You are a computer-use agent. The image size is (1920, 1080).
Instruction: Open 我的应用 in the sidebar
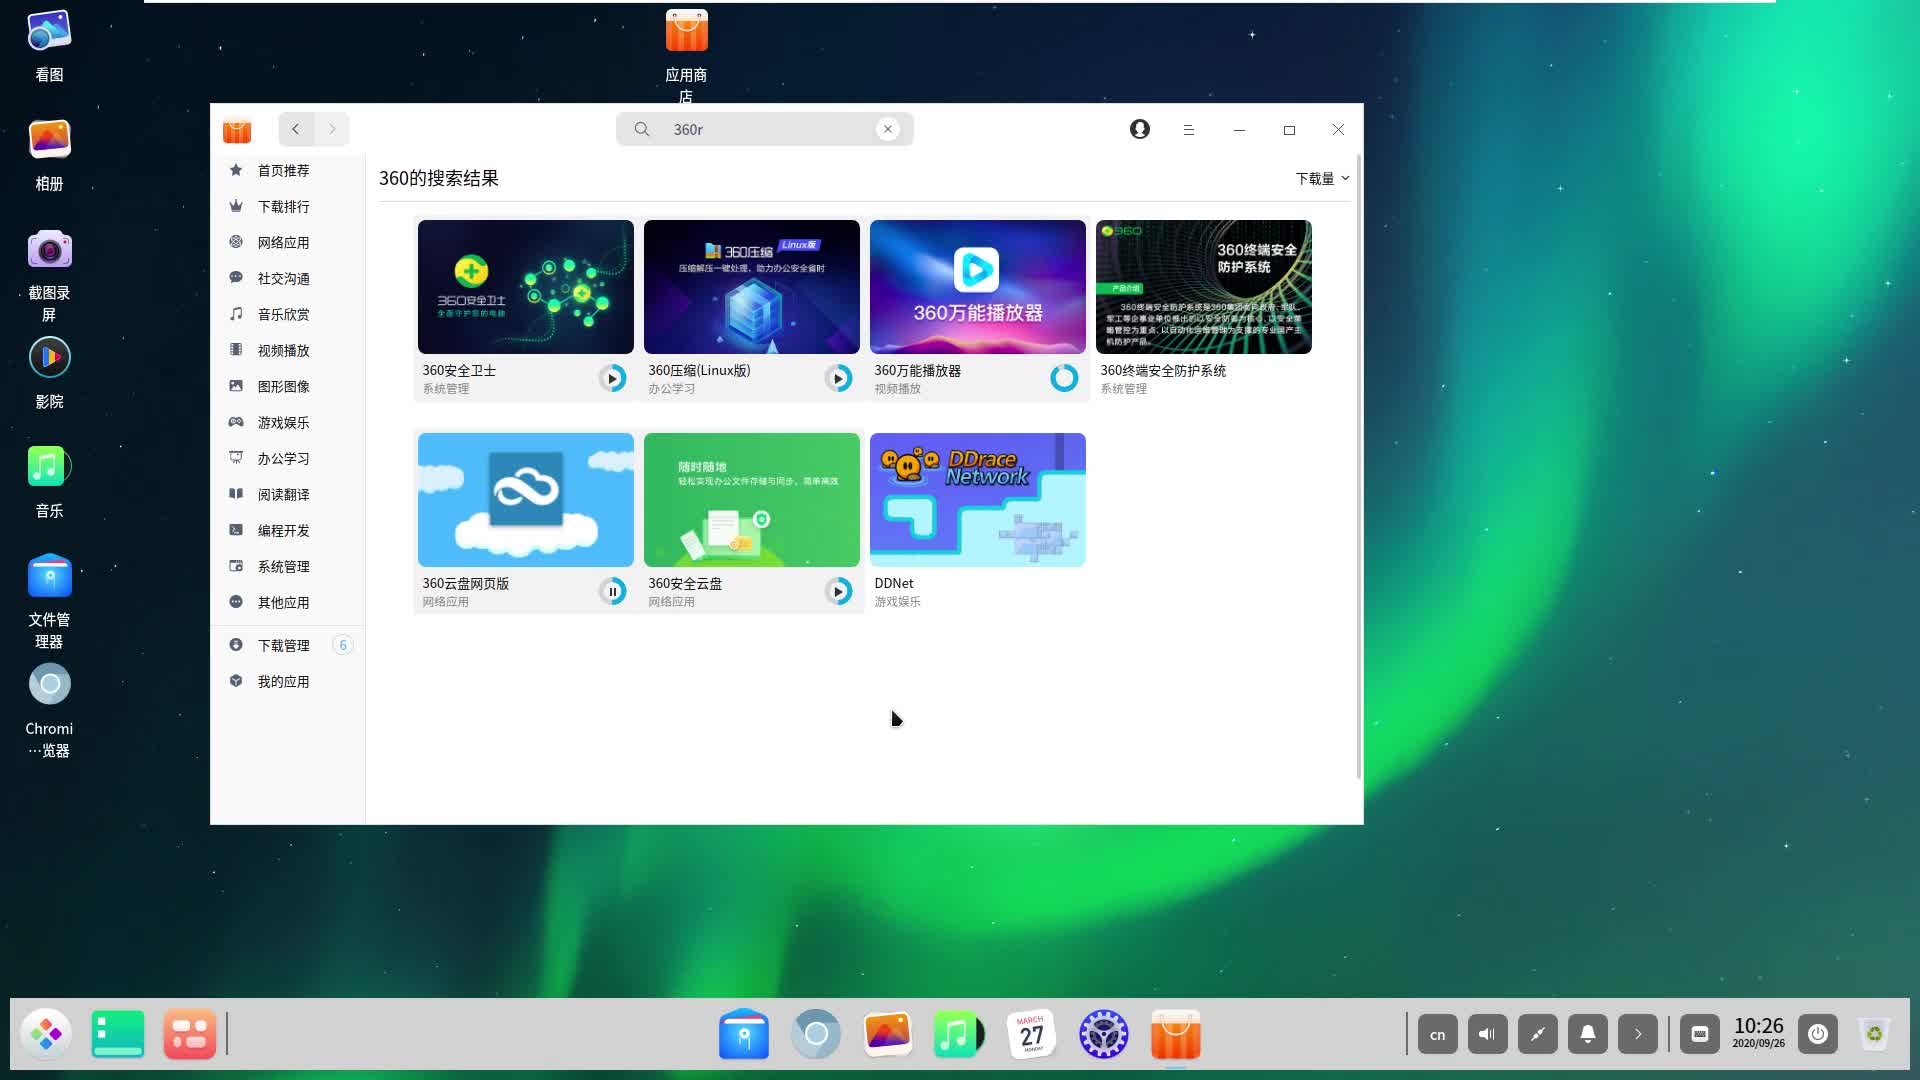282,681
